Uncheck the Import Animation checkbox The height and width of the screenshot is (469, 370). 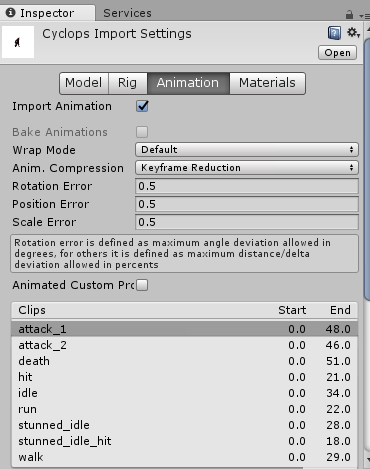[142, 106]
